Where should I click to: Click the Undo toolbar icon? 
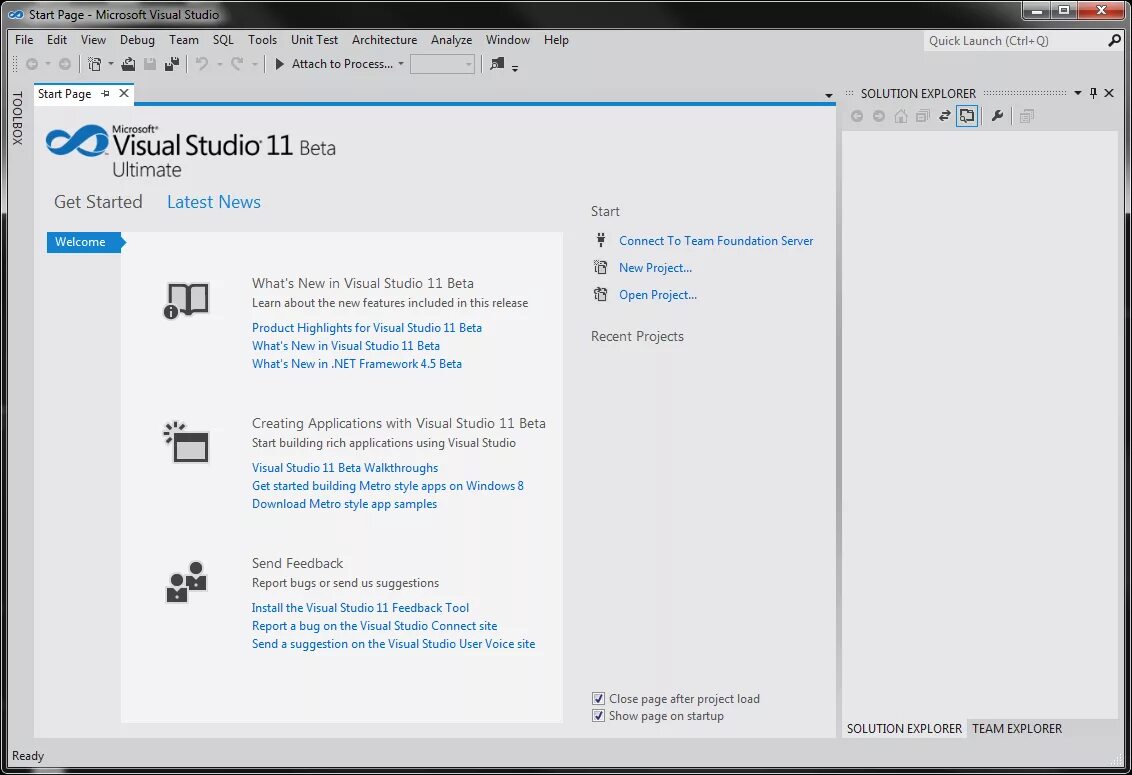point(202,64)
